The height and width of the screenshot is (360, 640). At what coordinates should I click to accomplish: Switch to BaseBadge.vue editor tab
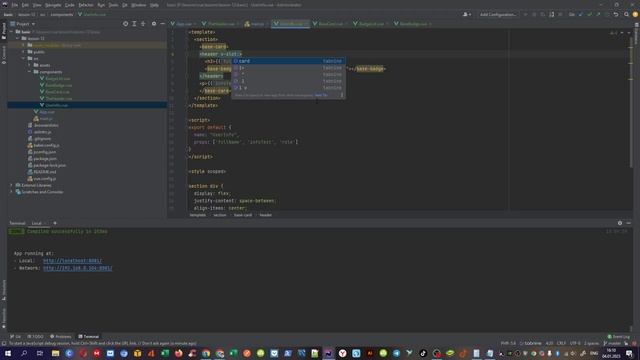click(x=412, y=24)
